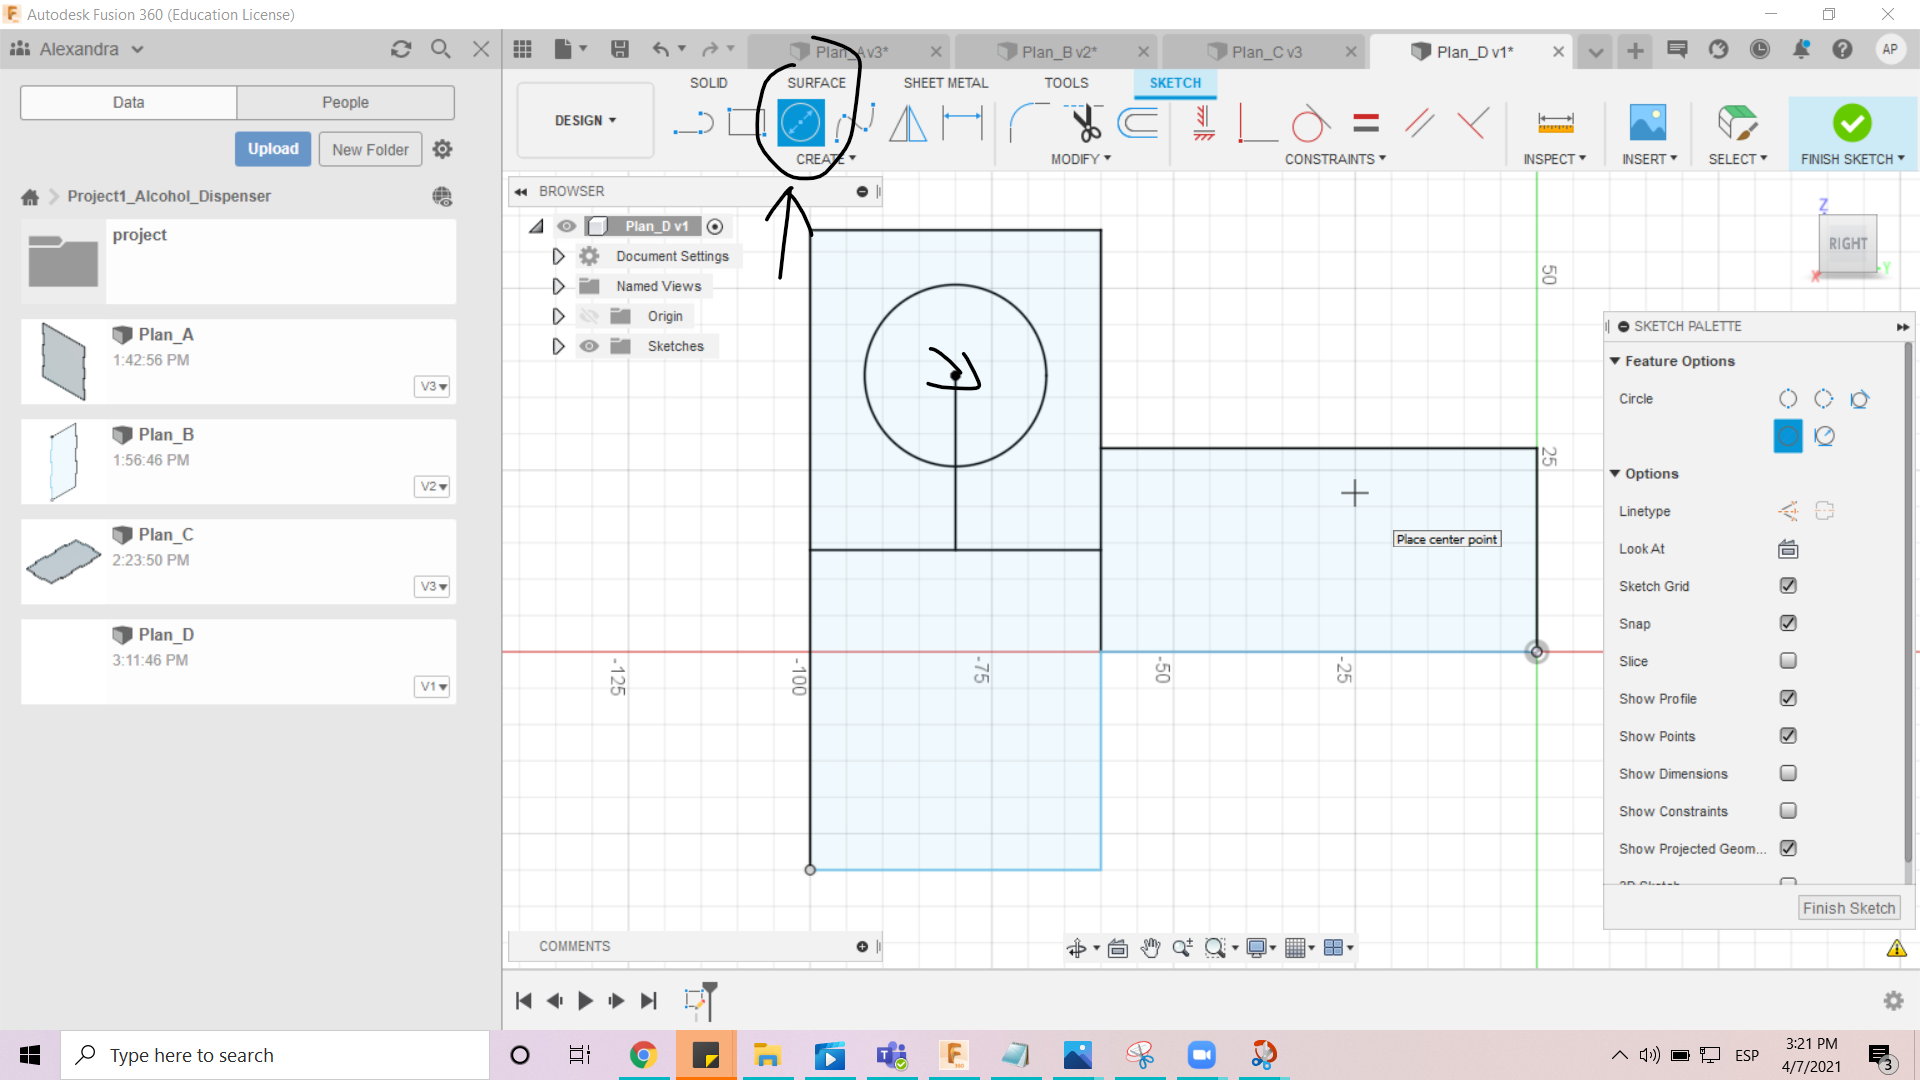The width and height of the screenshot is (1920, 1080).
Task: Switch to the Solid tab in ribbon
Action: pyautogui.click(x=708, y=82)
